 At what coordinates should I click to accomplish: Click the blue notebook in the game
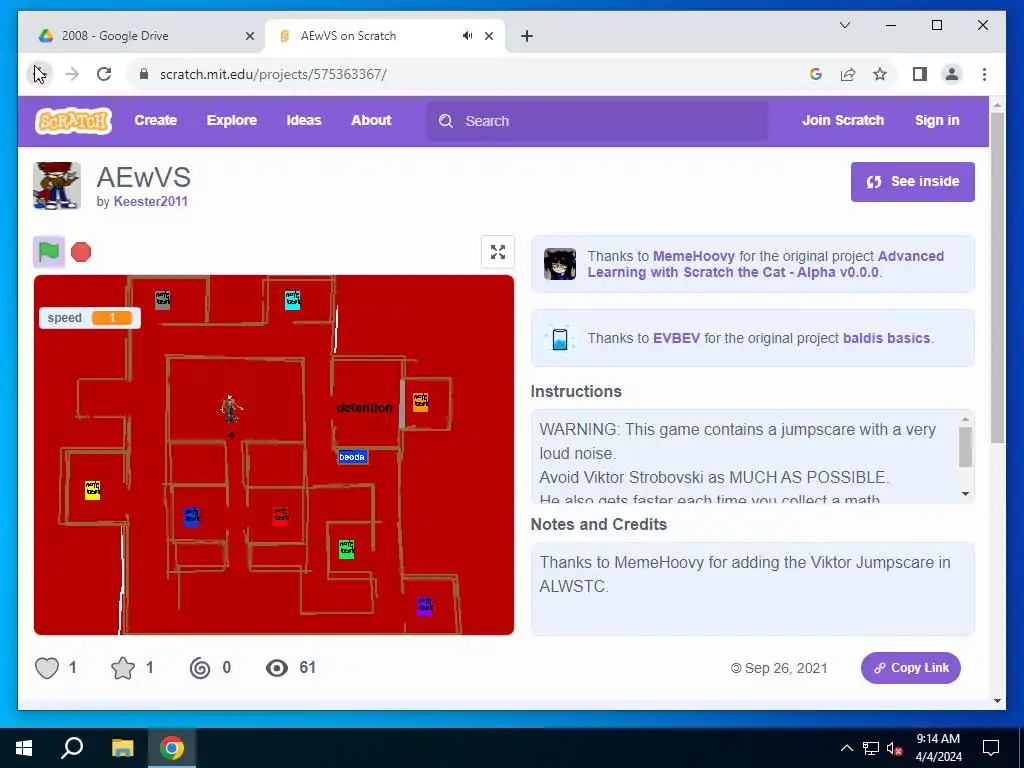pyautogui.click(x=191, y=516)
